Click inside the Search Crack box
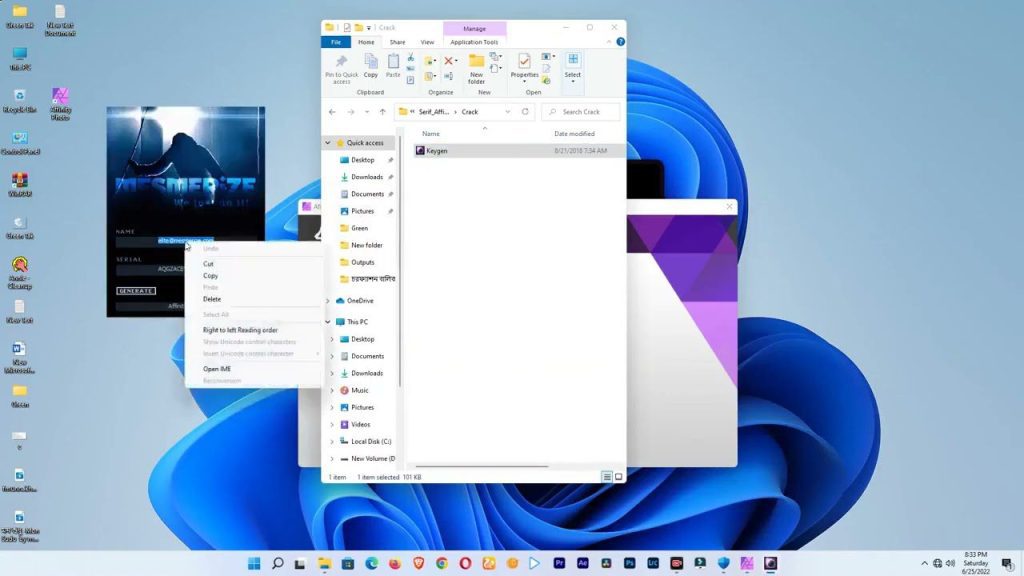This screenshot has height=576, width=1024. click(580, 111)
